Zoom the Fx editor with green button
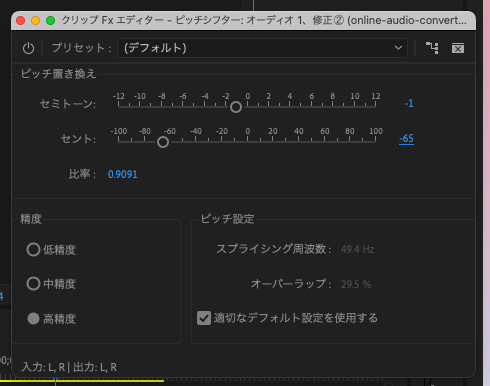The image size is (490, 386). [x=50, y=21]
